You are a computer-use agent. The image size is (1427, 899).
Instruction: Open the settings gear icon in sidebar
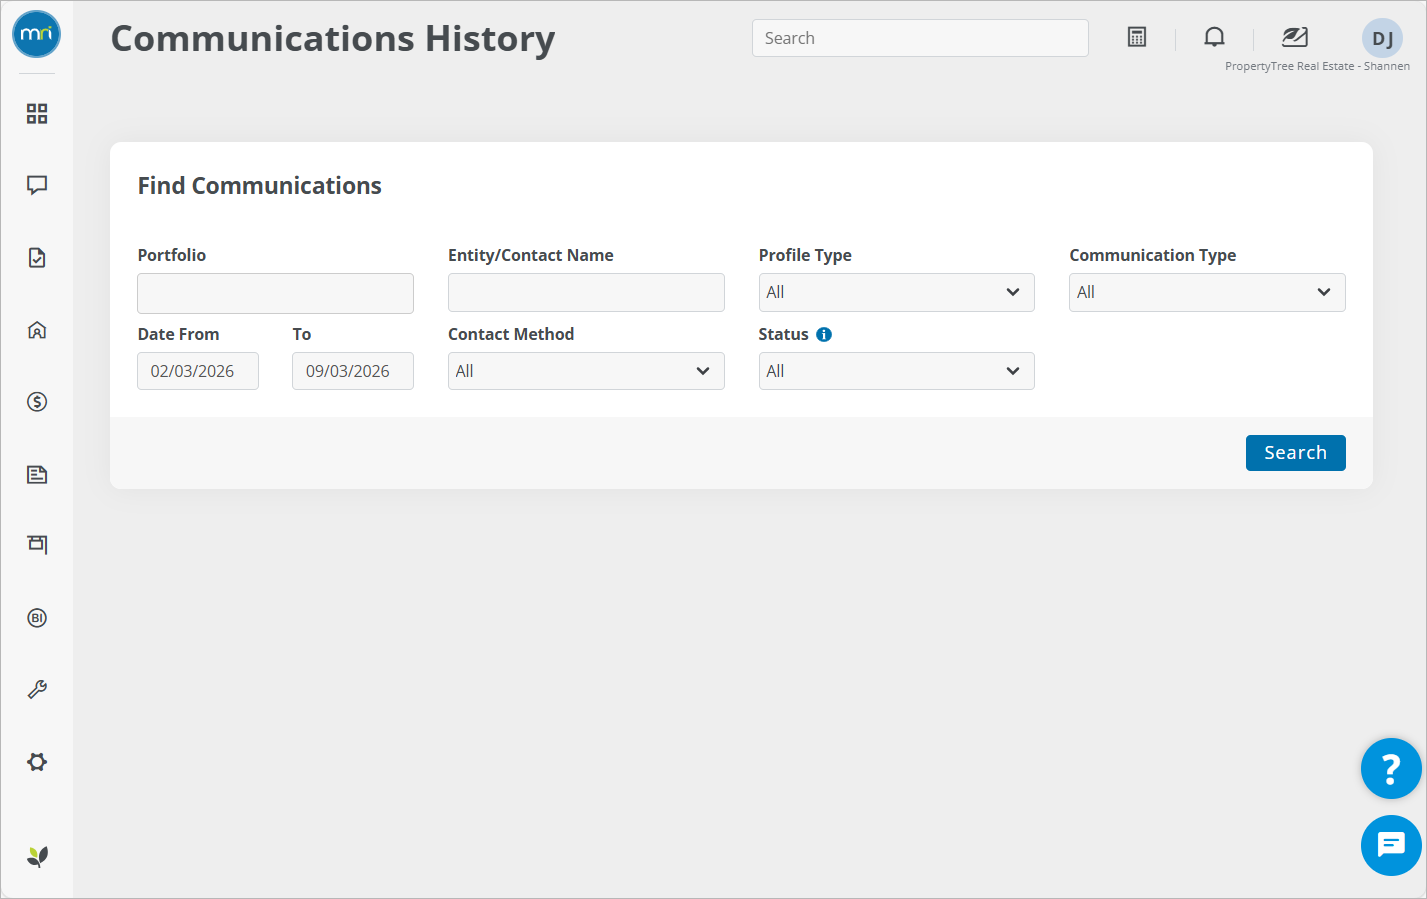click(x=37, y=762)
